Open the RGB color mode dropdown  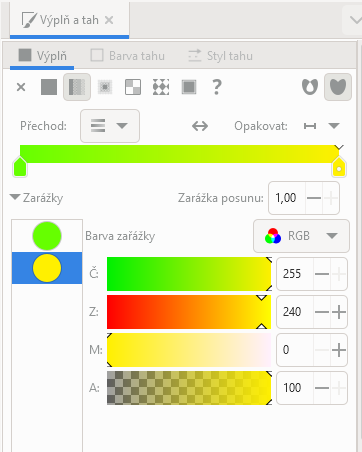coord(301,236)
